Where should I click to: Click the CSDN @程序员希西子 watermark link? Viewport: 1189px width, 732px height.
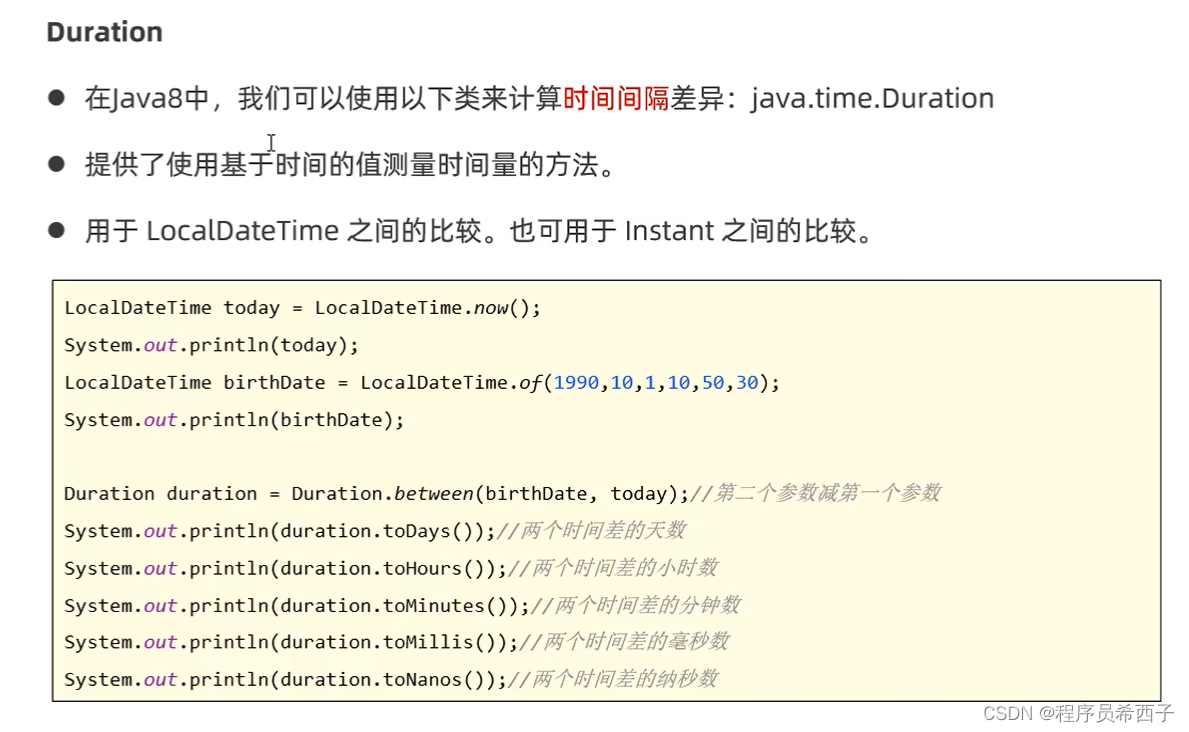click(x=1078, y=715)
